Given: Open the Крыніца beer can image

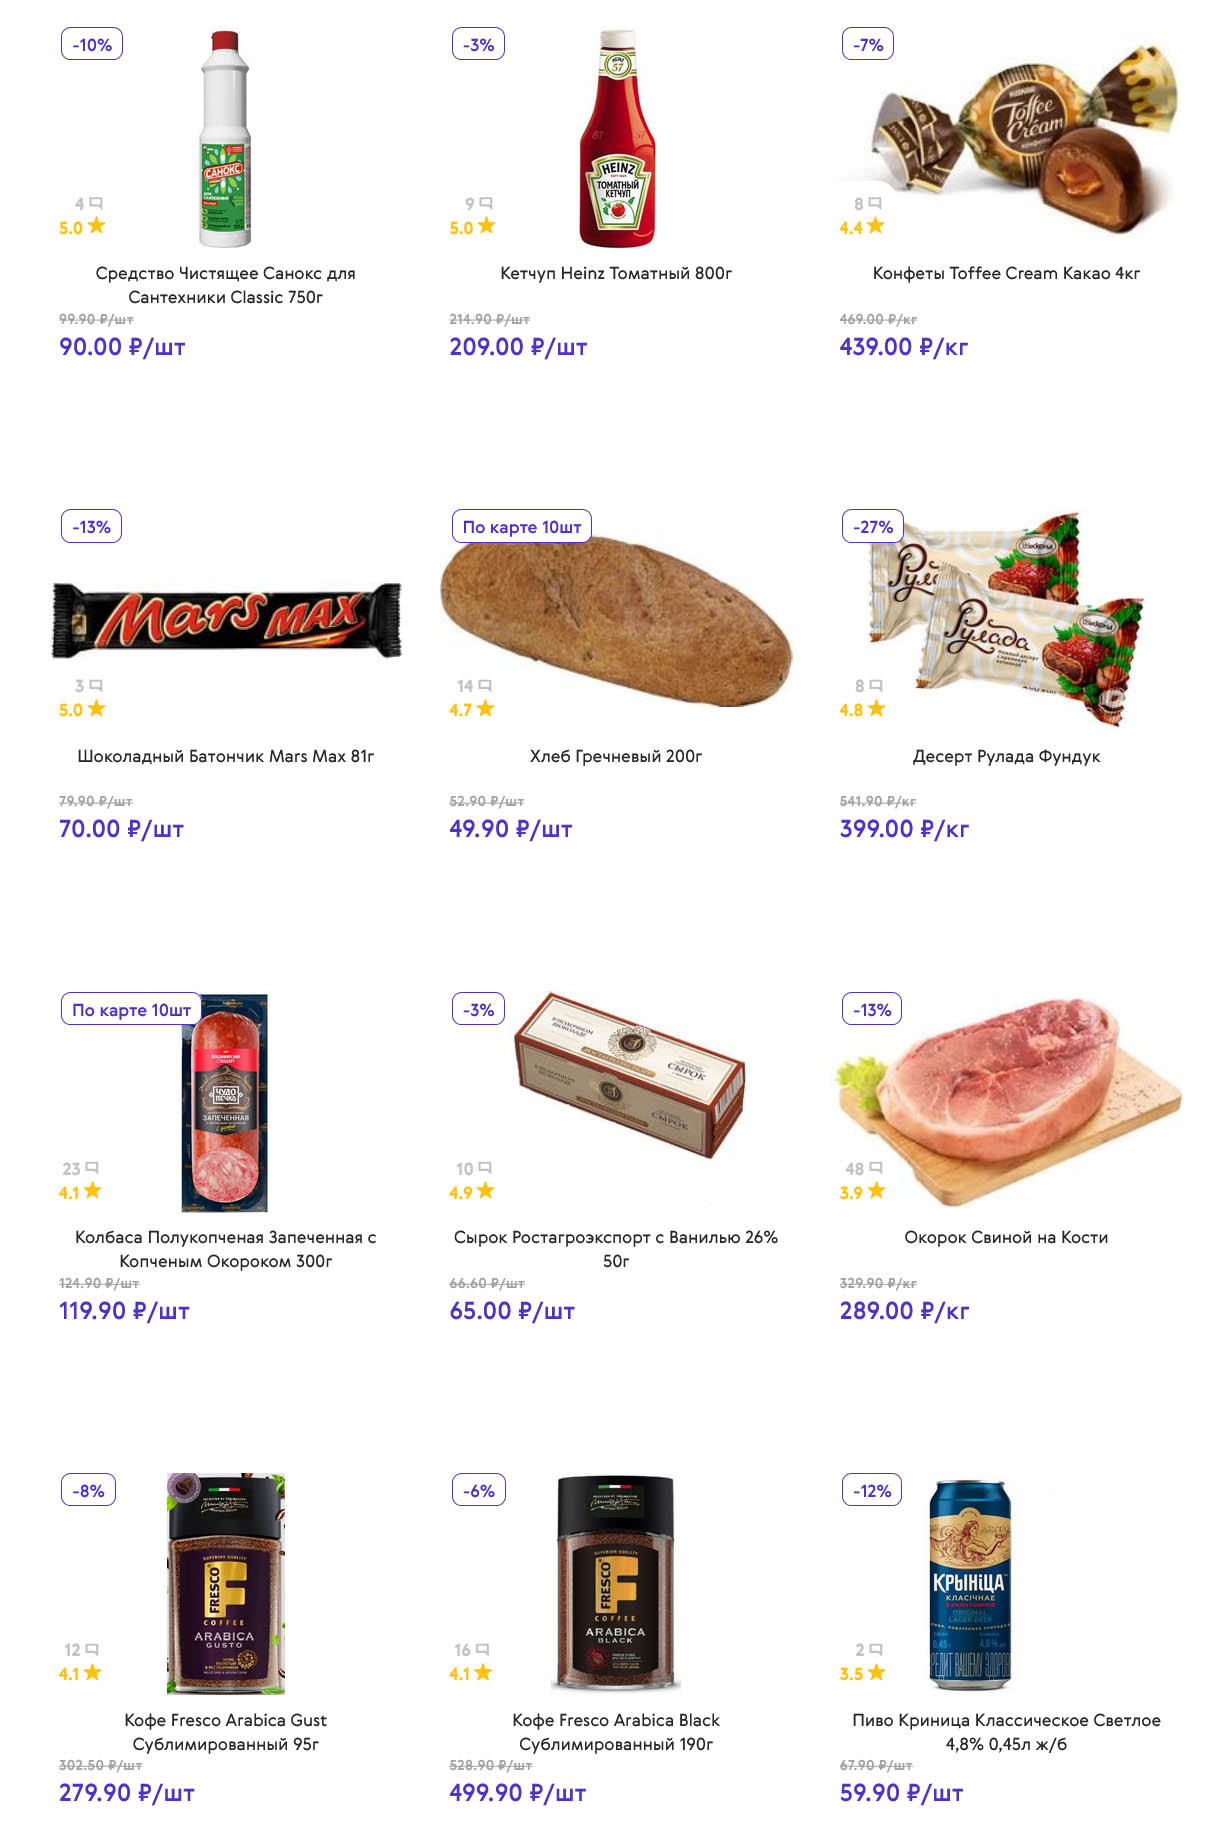Looking at the screenshot, I should tap(969, 1585).
